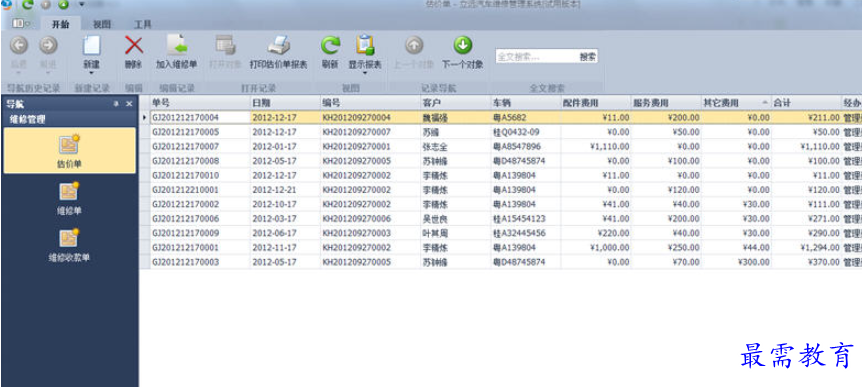Go forward with the 前进 arrow icon

pyautogui.click(x=48, y=45)
